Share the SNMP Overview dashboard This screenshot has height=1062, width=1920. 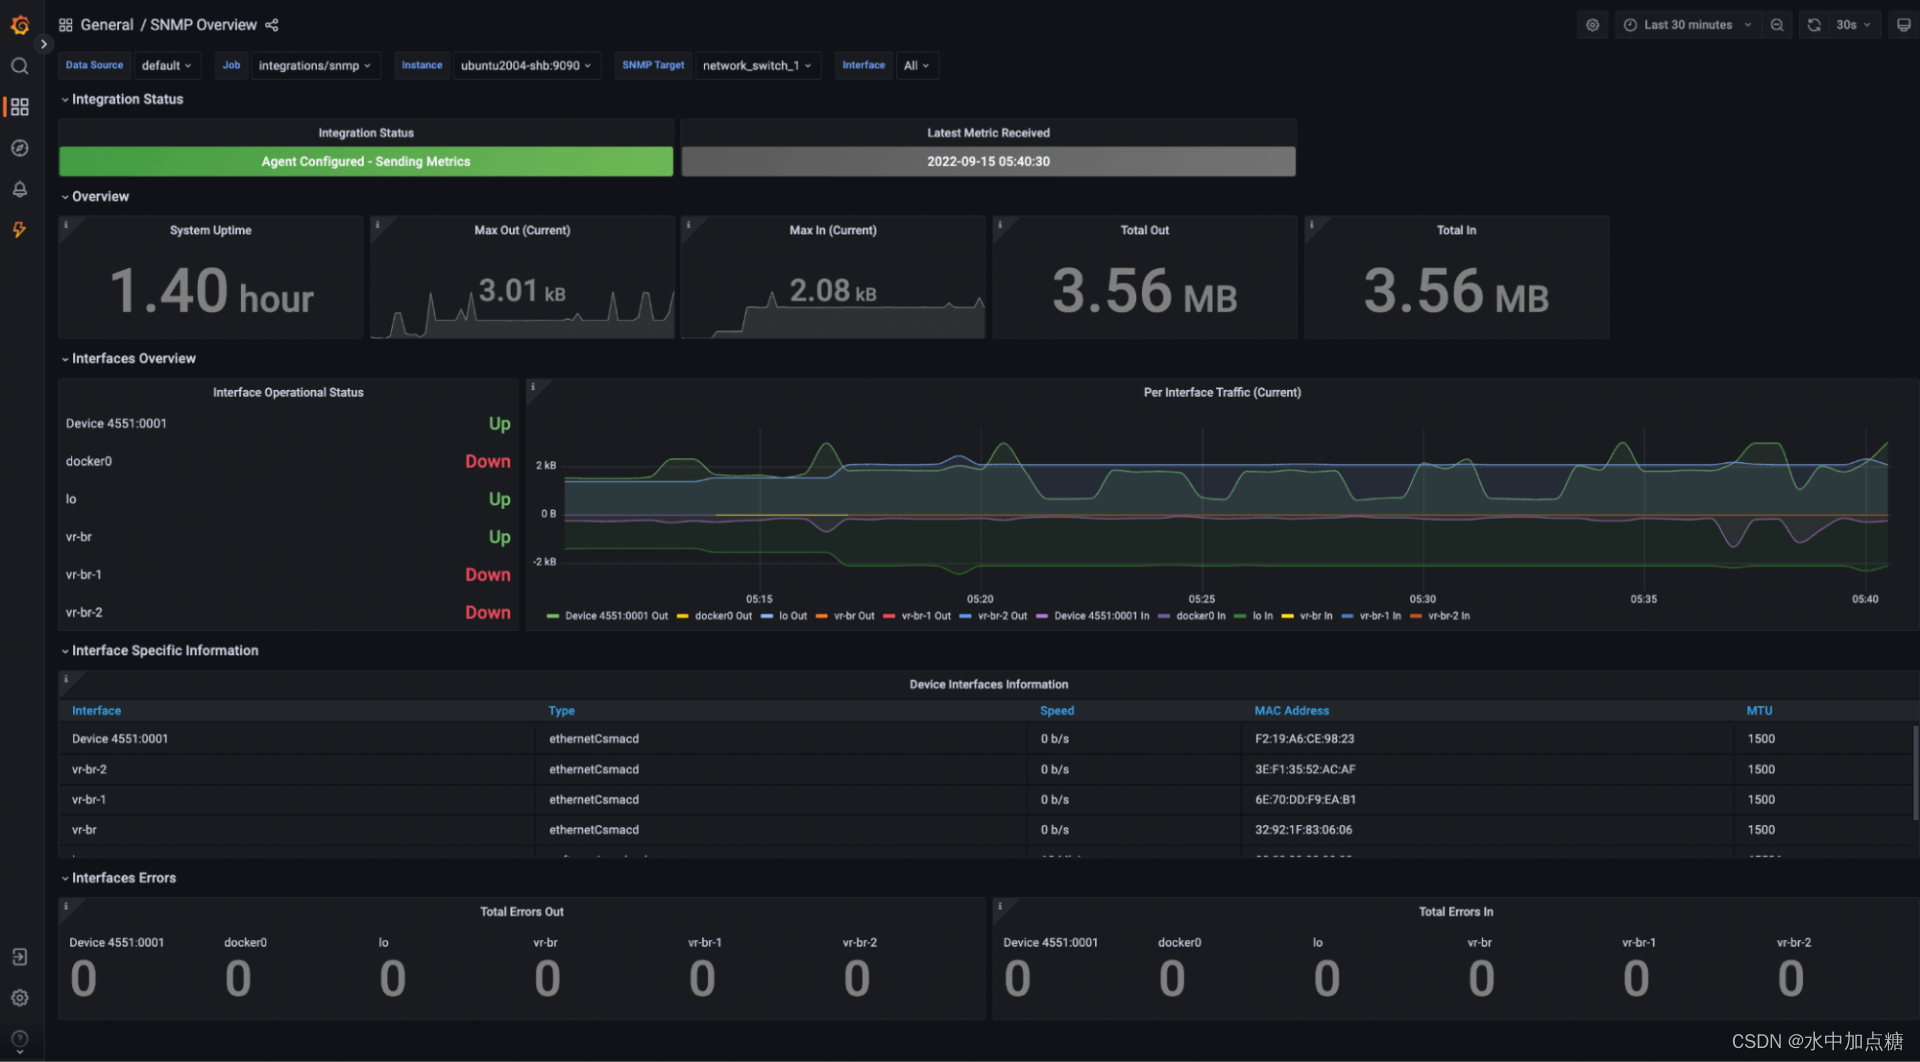pos(272,25)
